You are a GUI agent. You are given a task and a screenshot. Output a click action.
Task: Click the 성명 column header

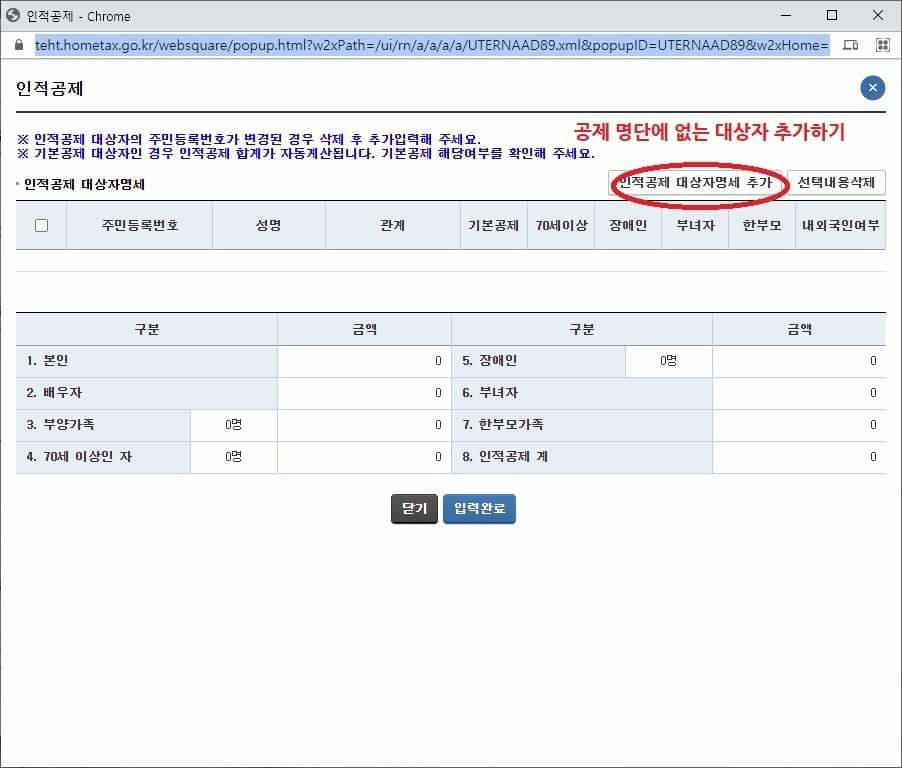pyautogui.click(x=268, y=226)
